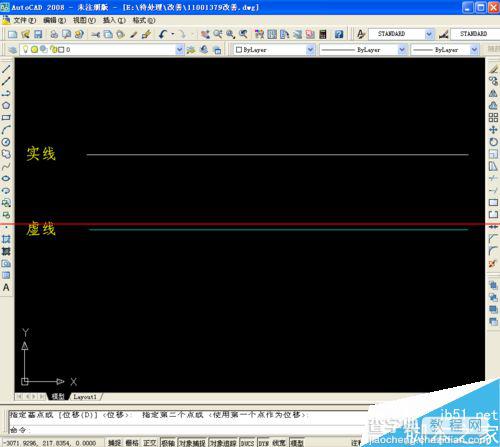Screen dimensions: 500x447
Task: Click the ByLayer color swatch box
Action: (239, 50)
